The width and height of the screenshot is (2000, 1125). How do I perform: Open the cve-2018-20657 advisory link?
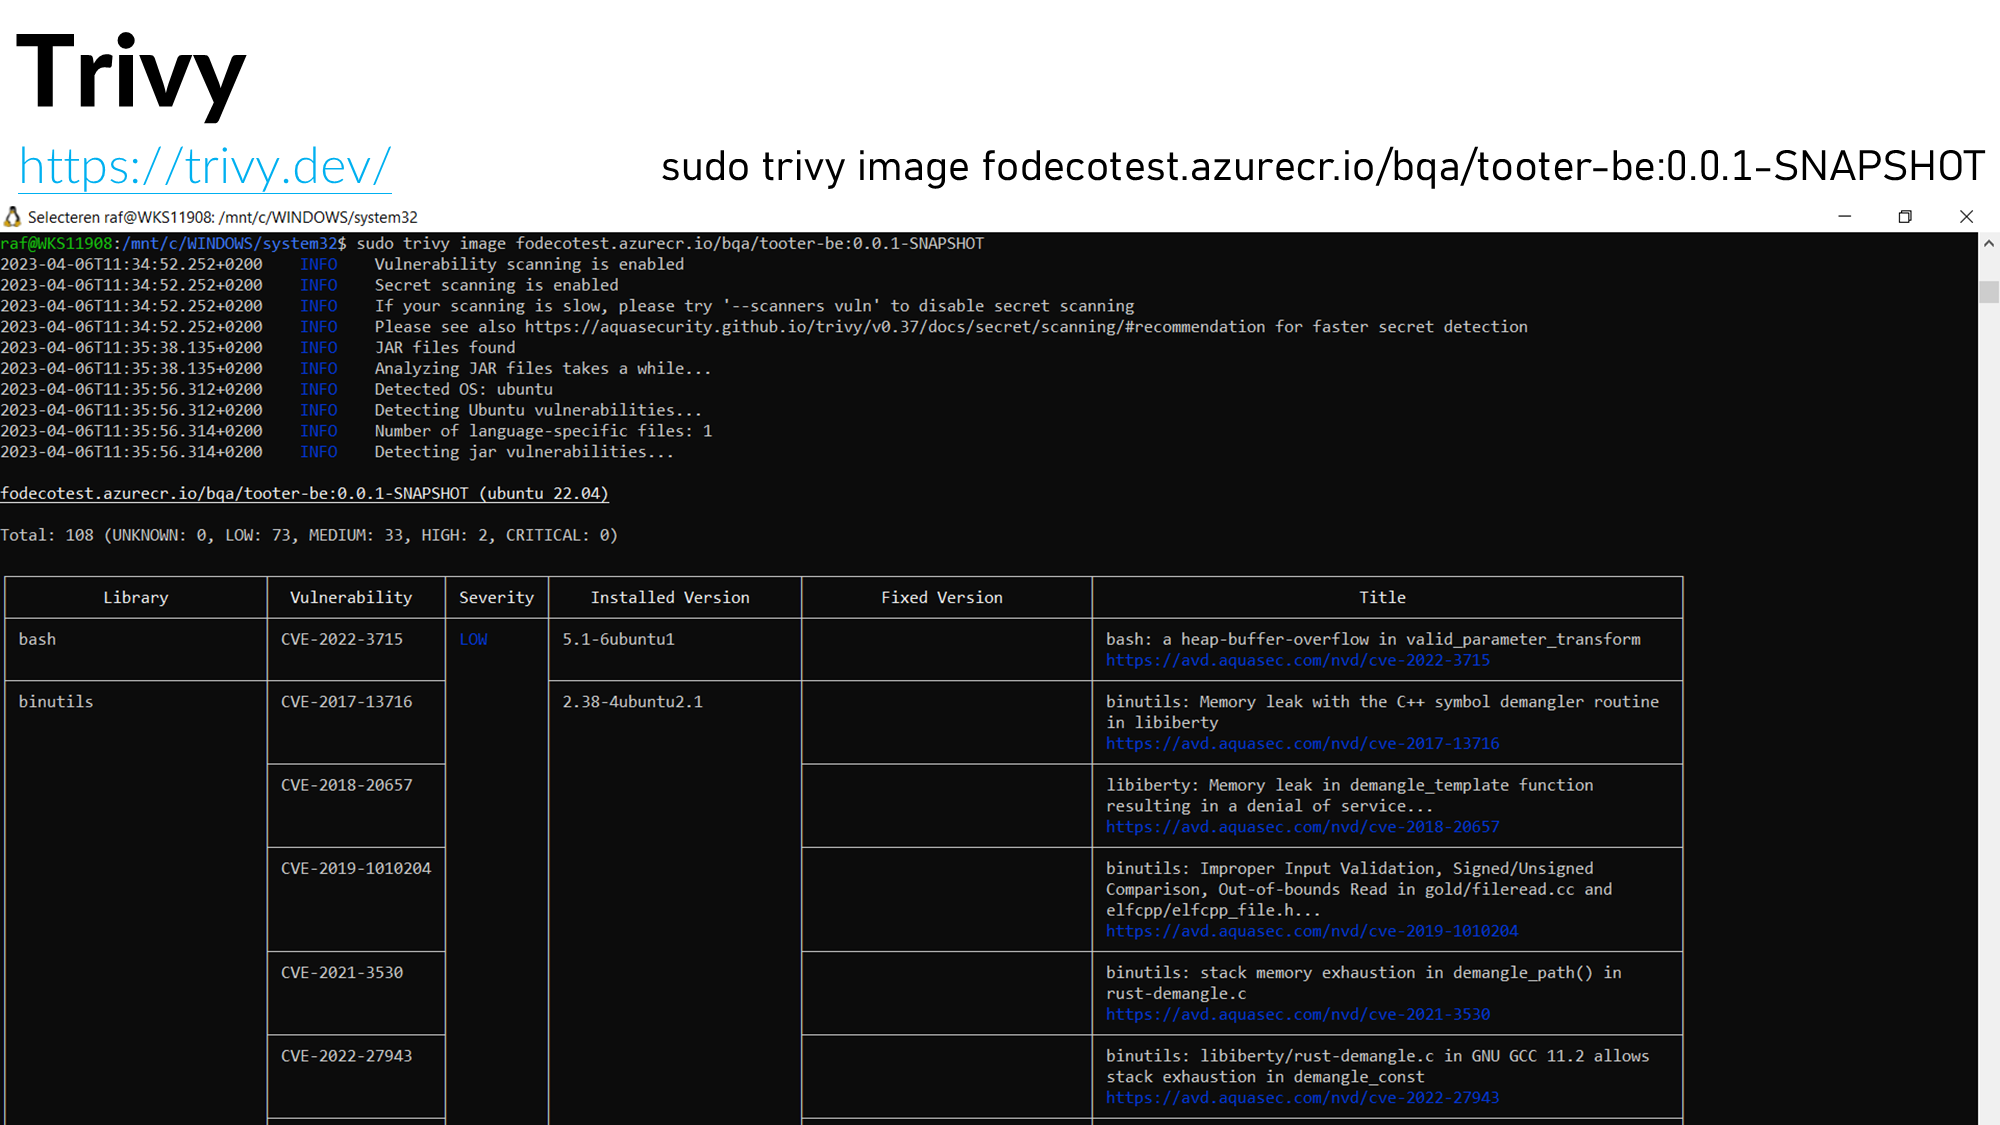click(x=1302, y=827)
